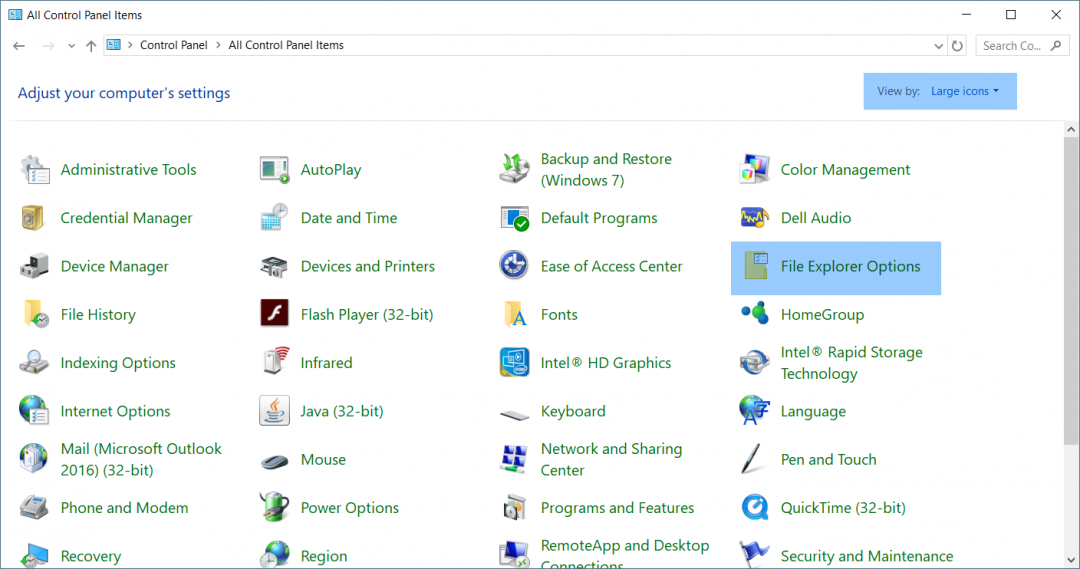
Task: Open the Region link
Action: 324,556
